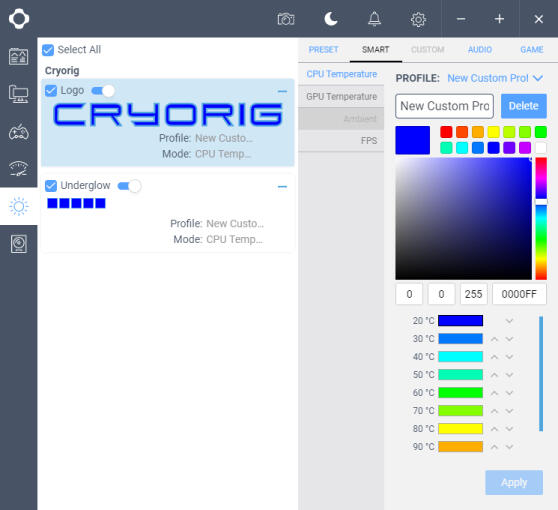Image resolution: width=558 pixels, height=510 pixels.
Task: Select the 80 °C yellow color bar
Action: tap(460, 428)
